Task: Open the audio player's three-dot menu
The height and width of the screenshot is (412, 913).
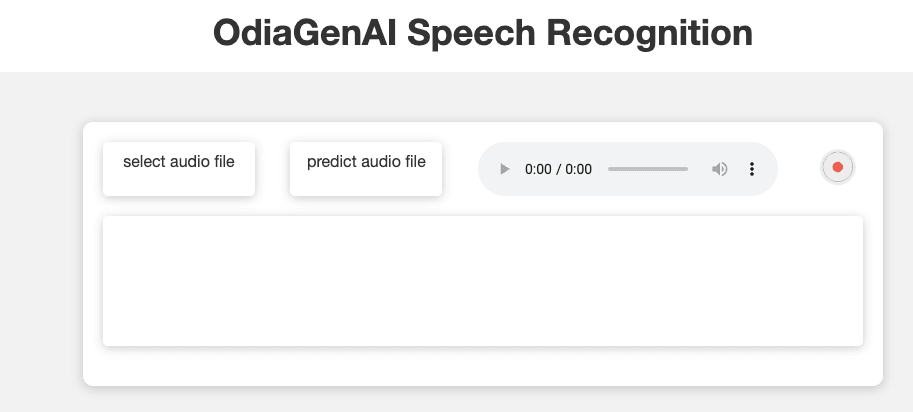Action: [x=751, y=169]
